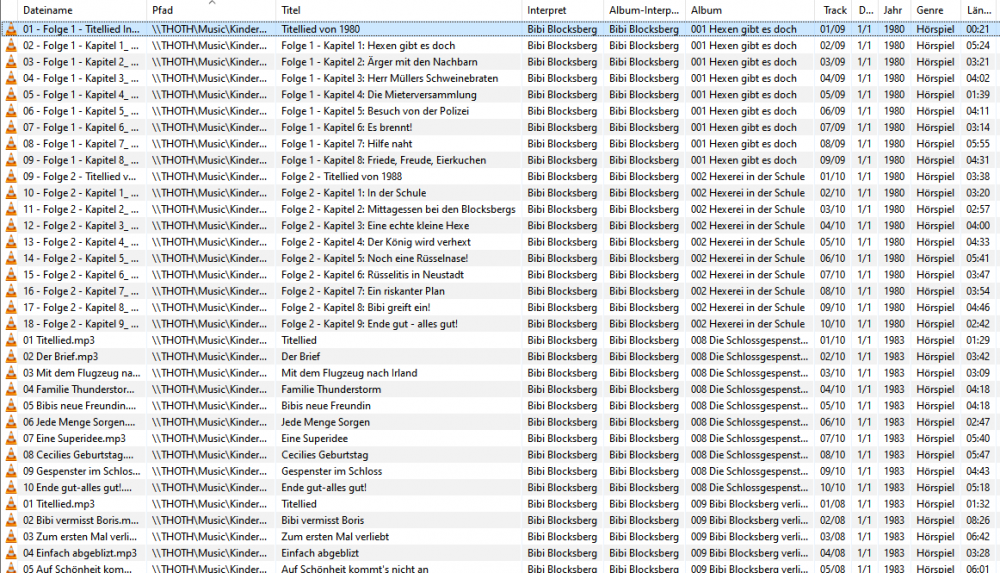Click VLC icon beside '03 Mit dem Flugzeug na...'
This screenshot has width=1000, height=573.
[11, 373]
